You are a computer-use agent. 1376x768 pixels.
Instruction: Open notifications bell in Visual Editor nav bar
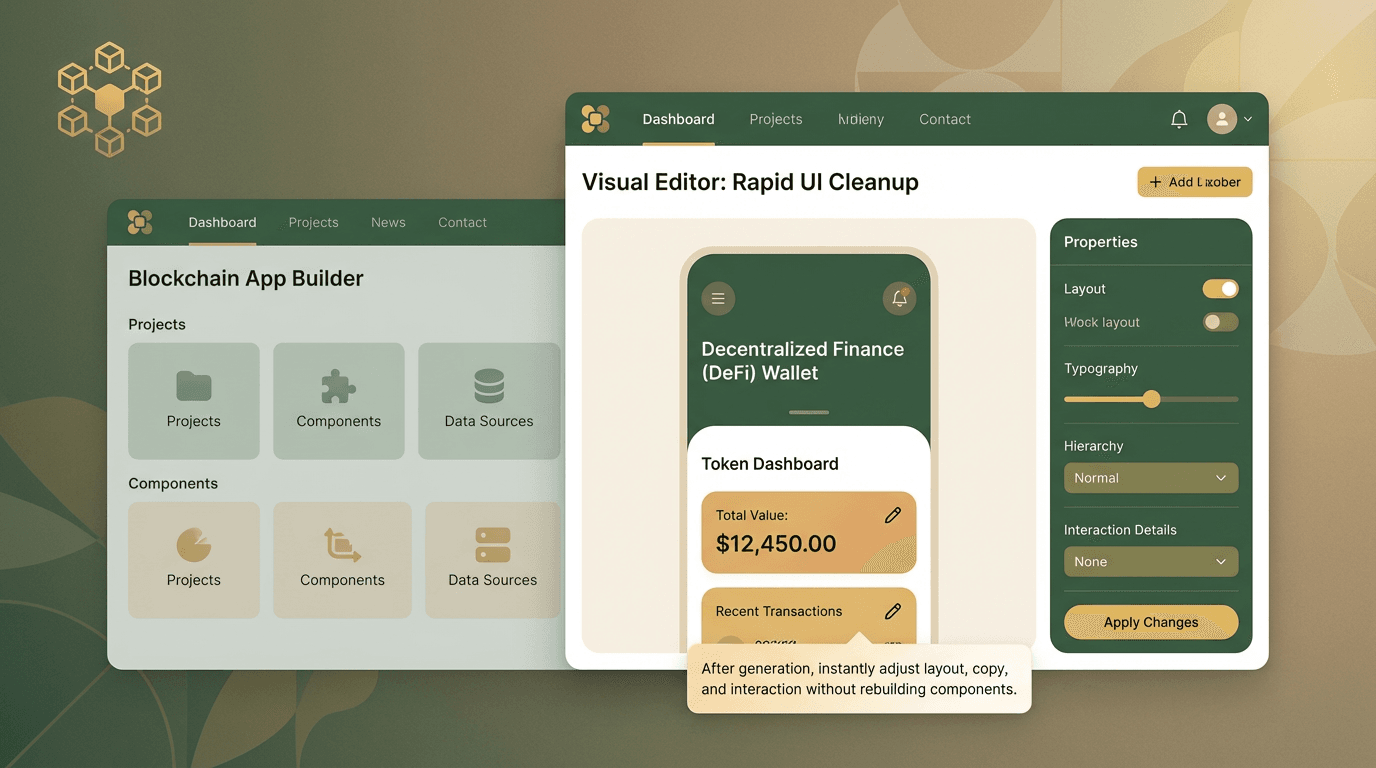tap(1179, 119)
